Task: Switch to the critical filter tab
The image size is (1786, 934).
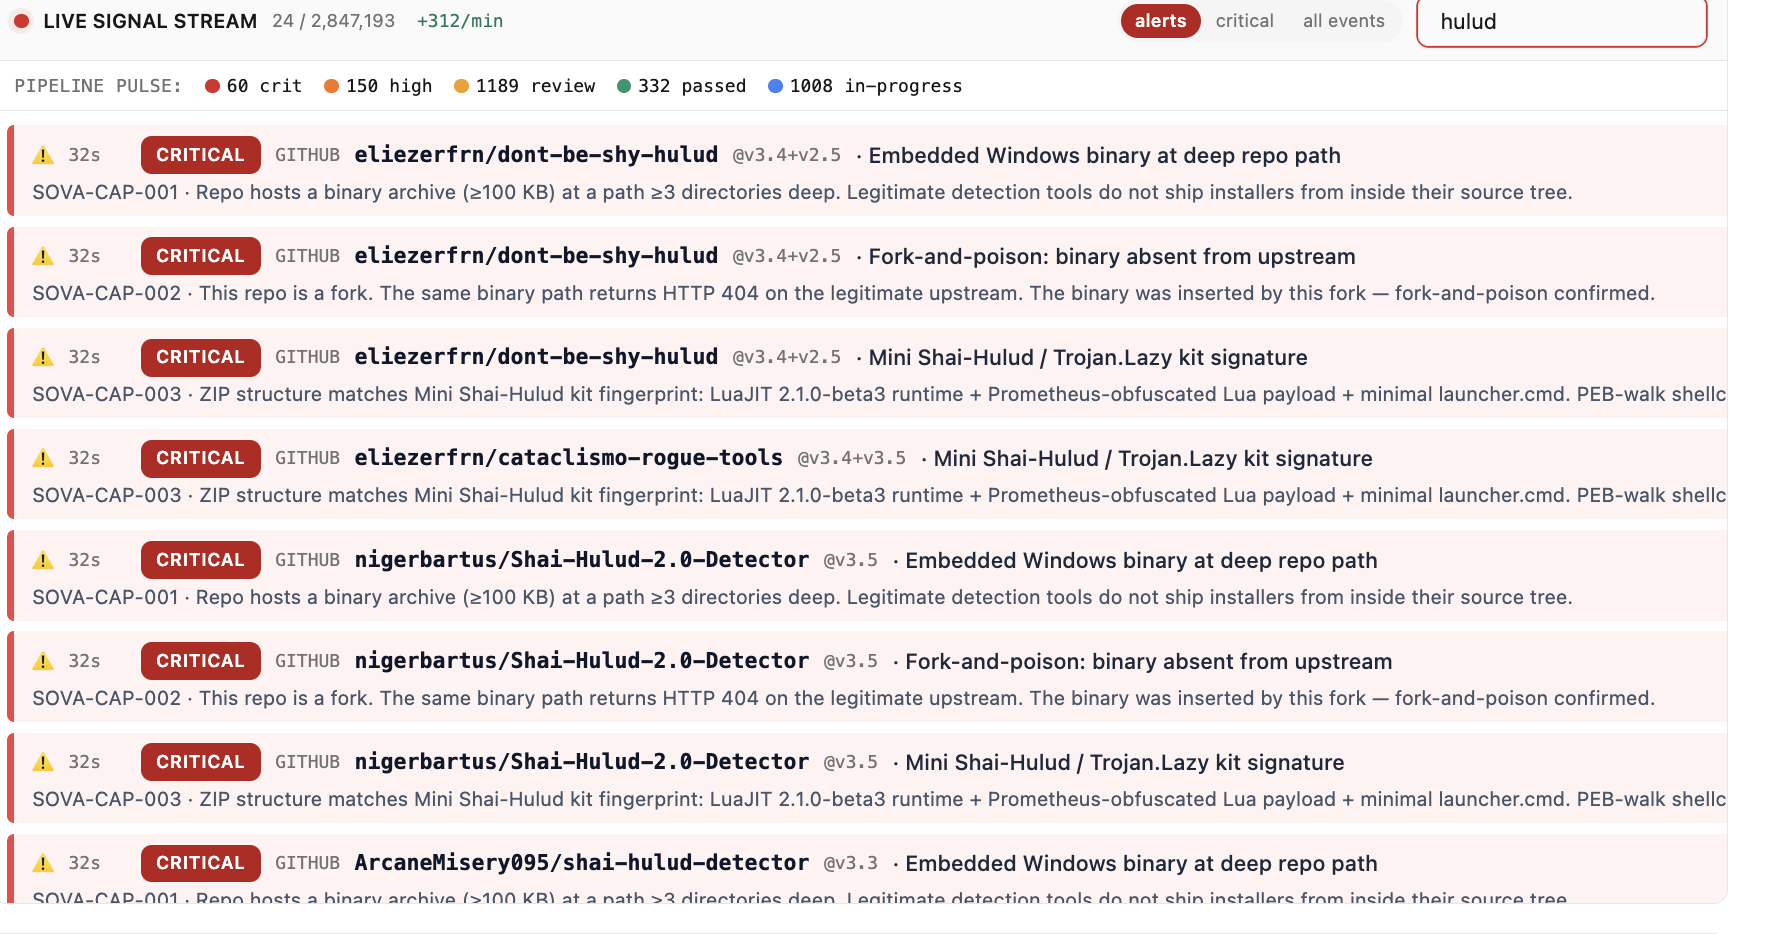Action: [1244, 21]
